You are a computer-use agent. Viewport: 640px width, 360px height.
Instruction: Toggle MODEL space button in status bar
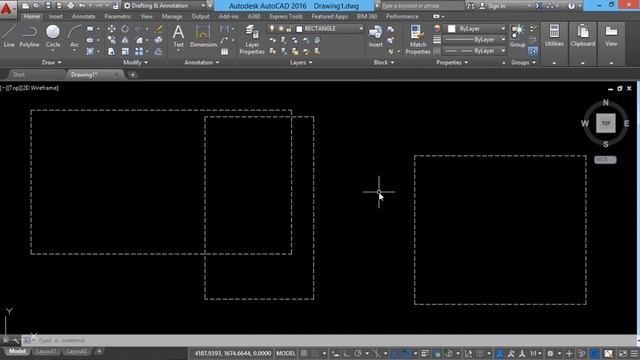pos(286,353)
